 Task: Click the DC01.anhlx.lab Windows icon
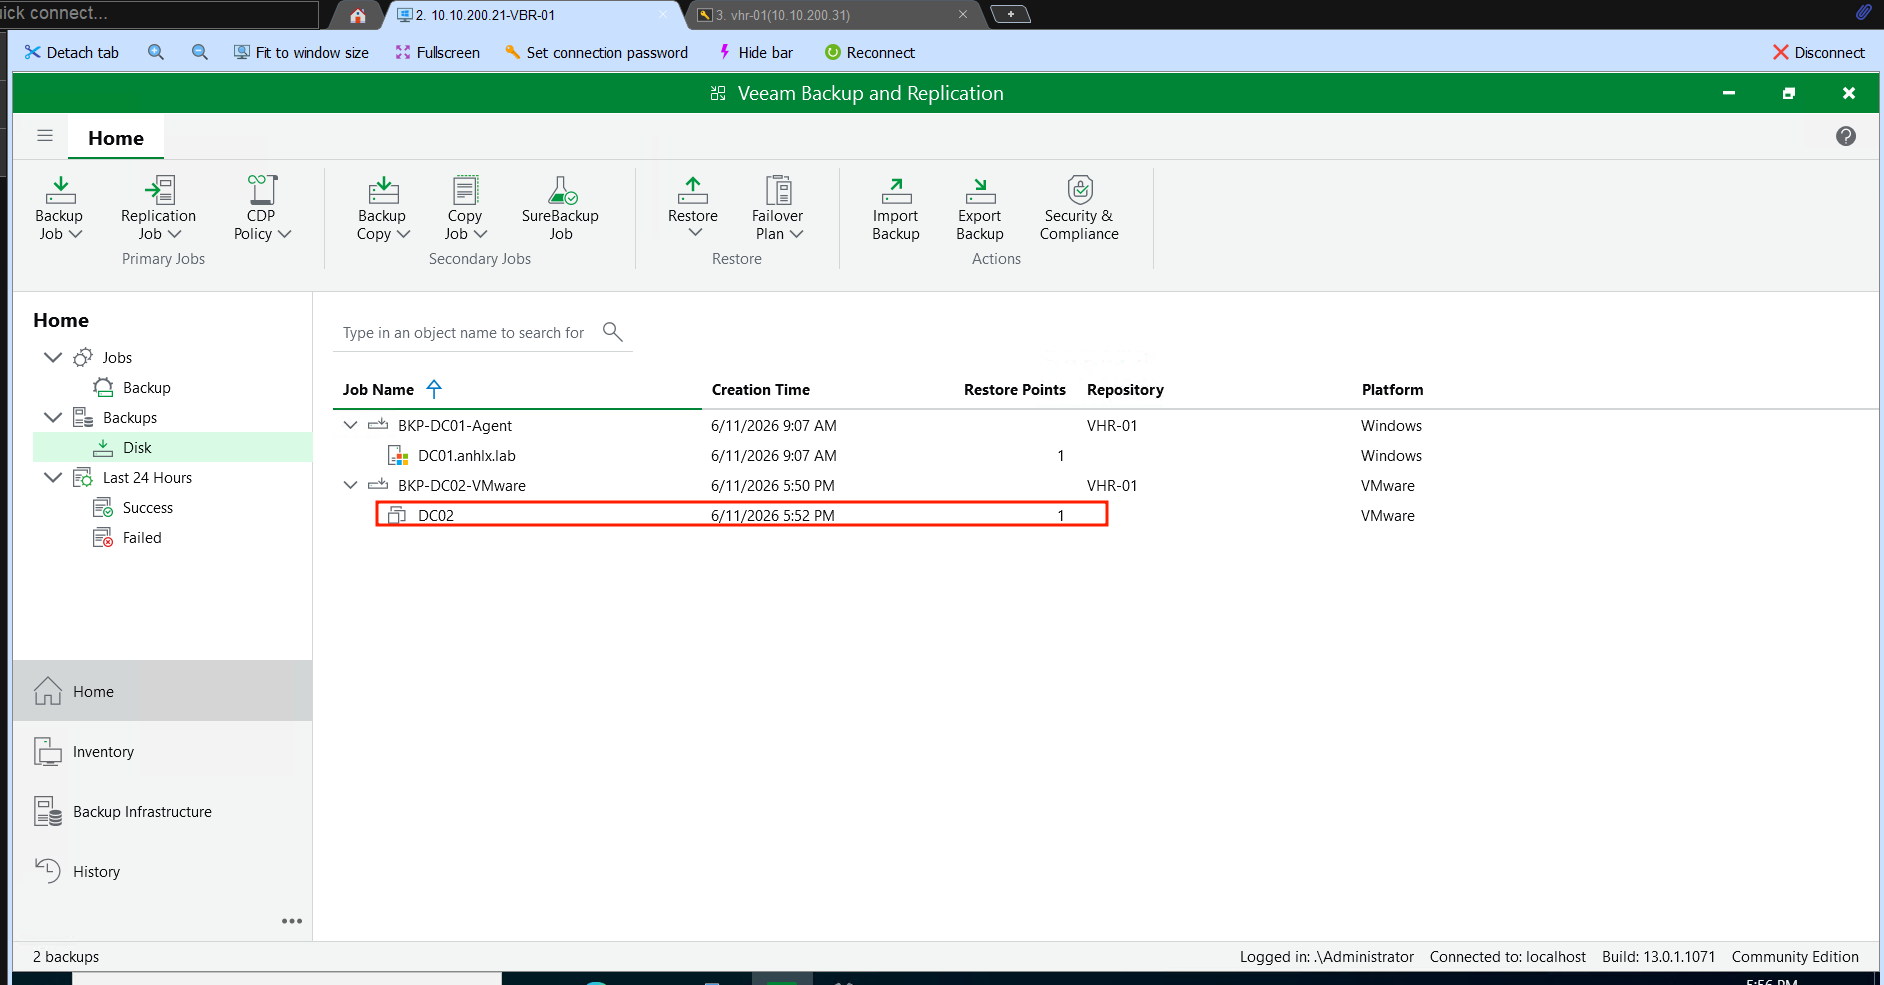[x=398, y=456]
